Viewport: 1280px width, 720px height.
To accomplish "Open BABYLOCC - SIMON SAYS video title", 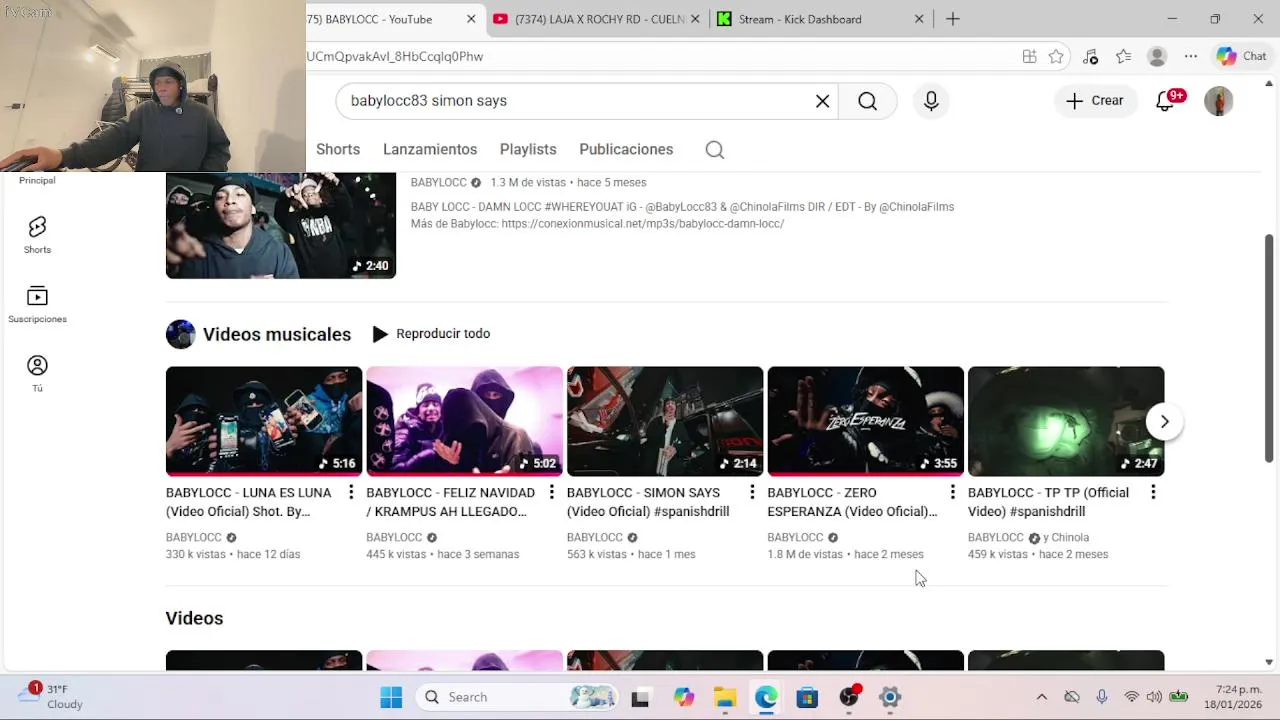I will (648, 502).
